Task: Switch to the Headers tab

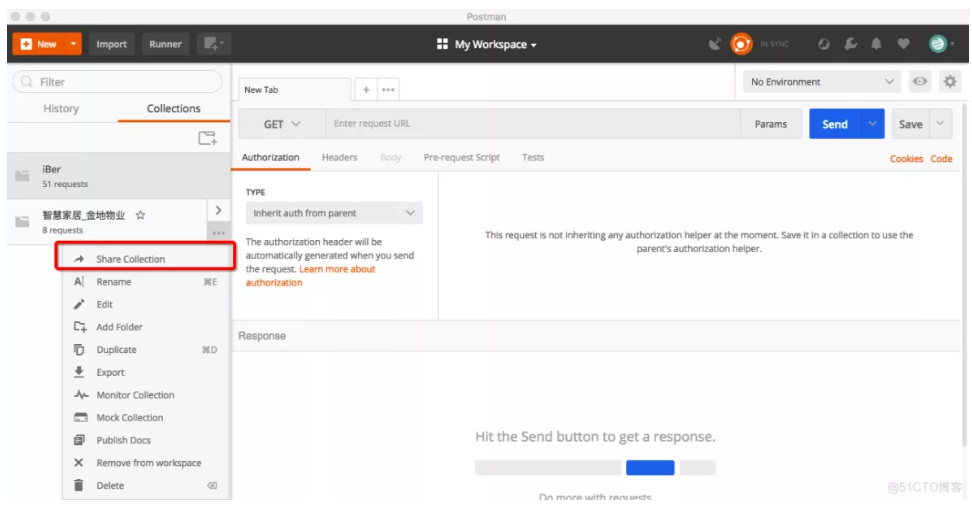Action: coord(339,157)
